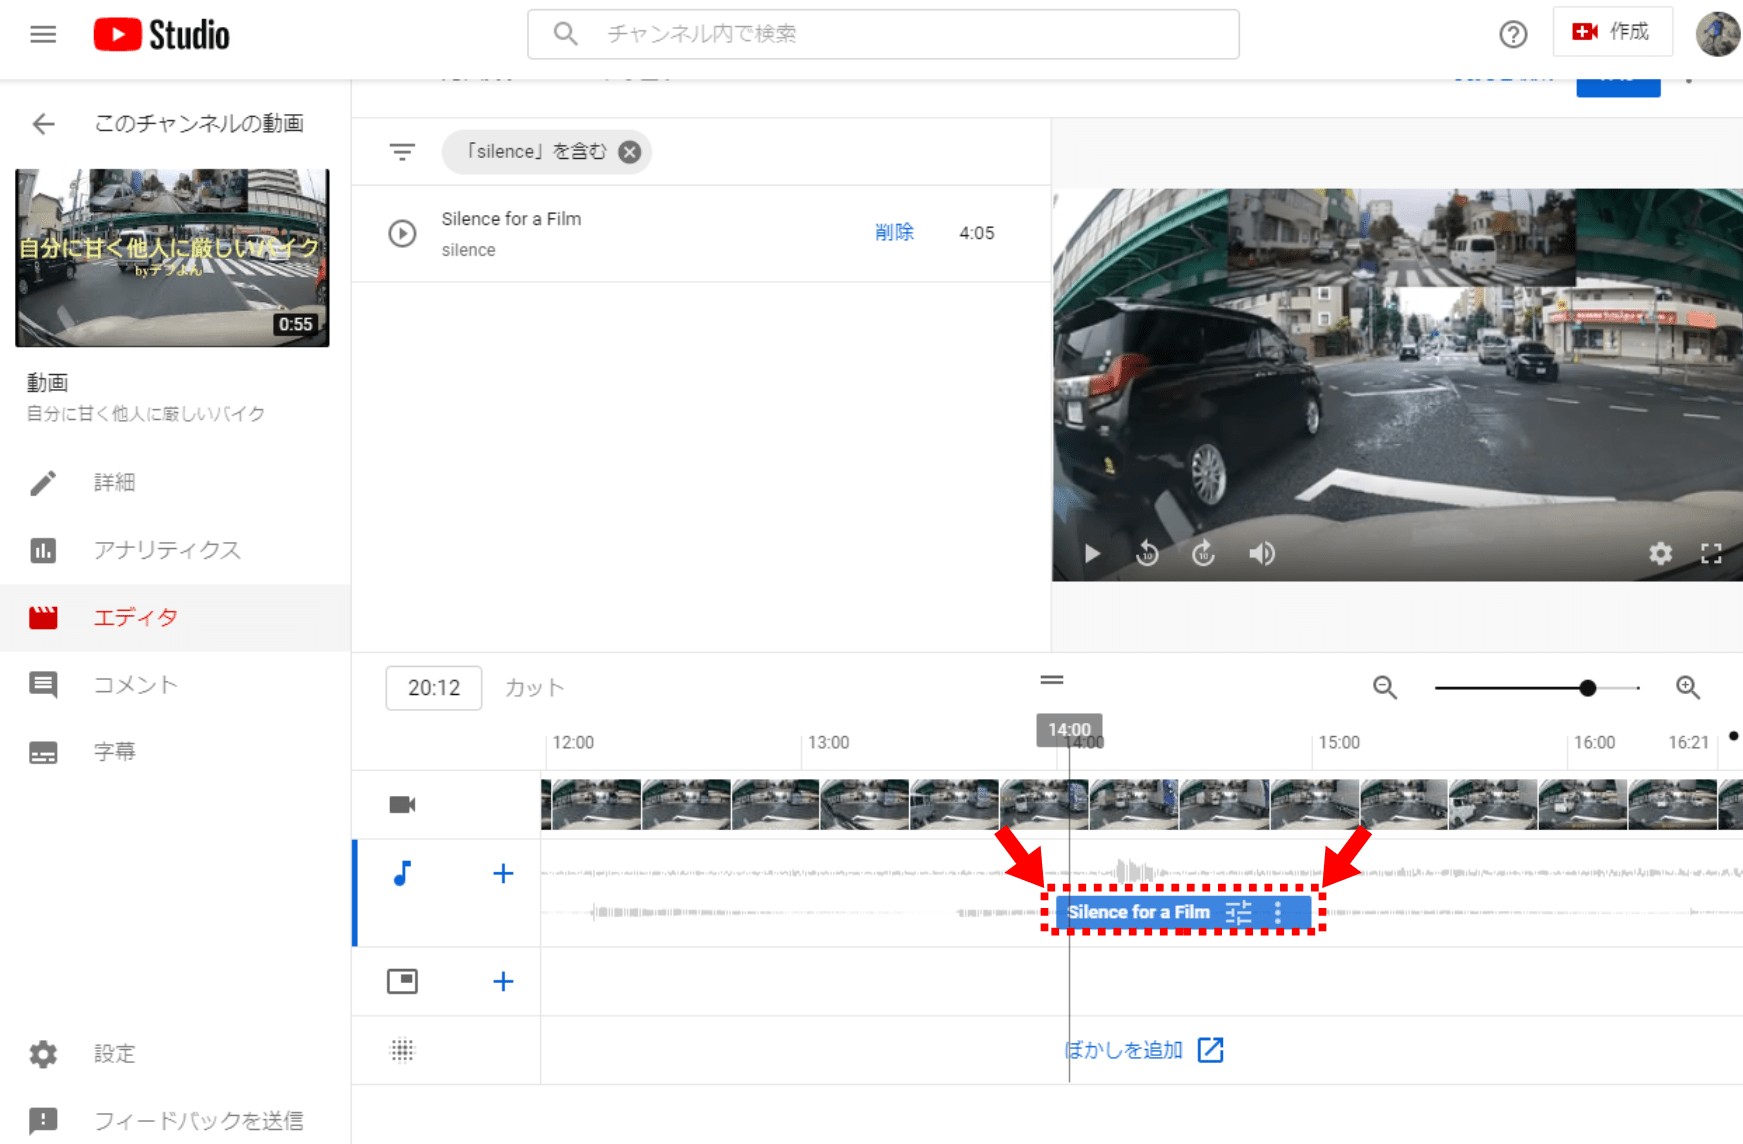
Task: Open アナリティクス analytics section
Action: click(175, 550)
